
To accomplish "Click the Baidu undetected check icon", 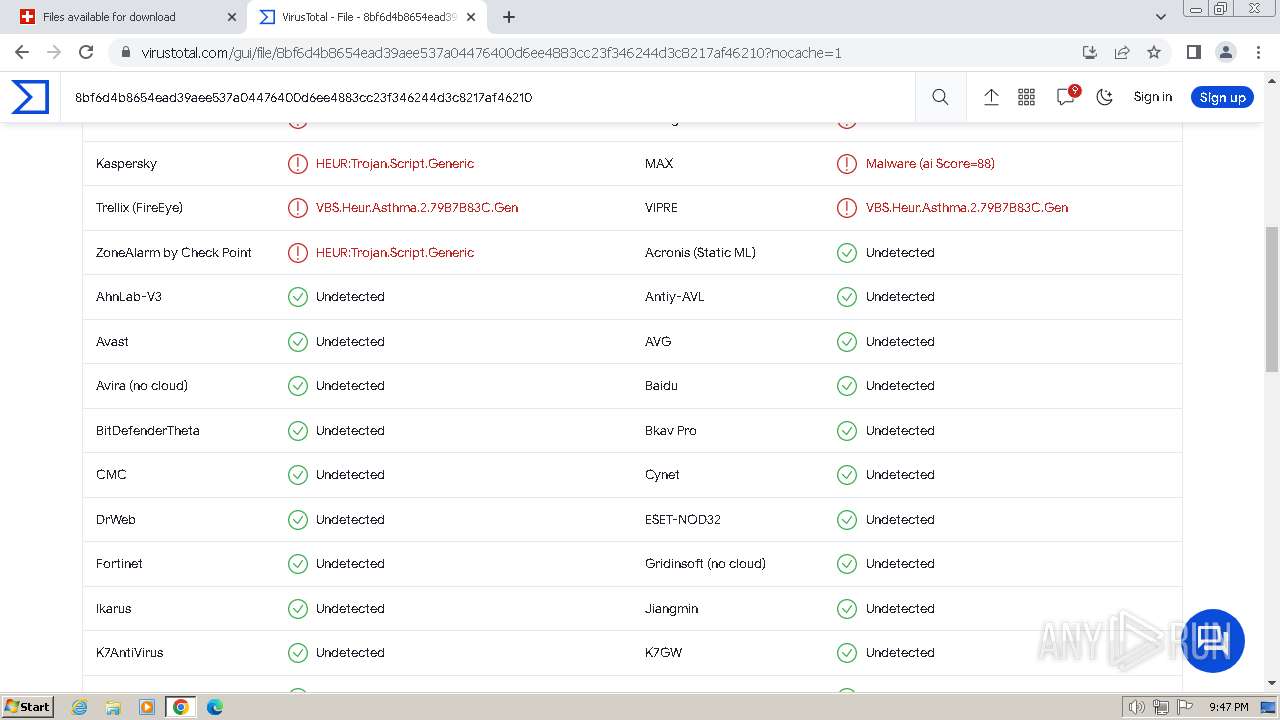I will coord(847,386).
